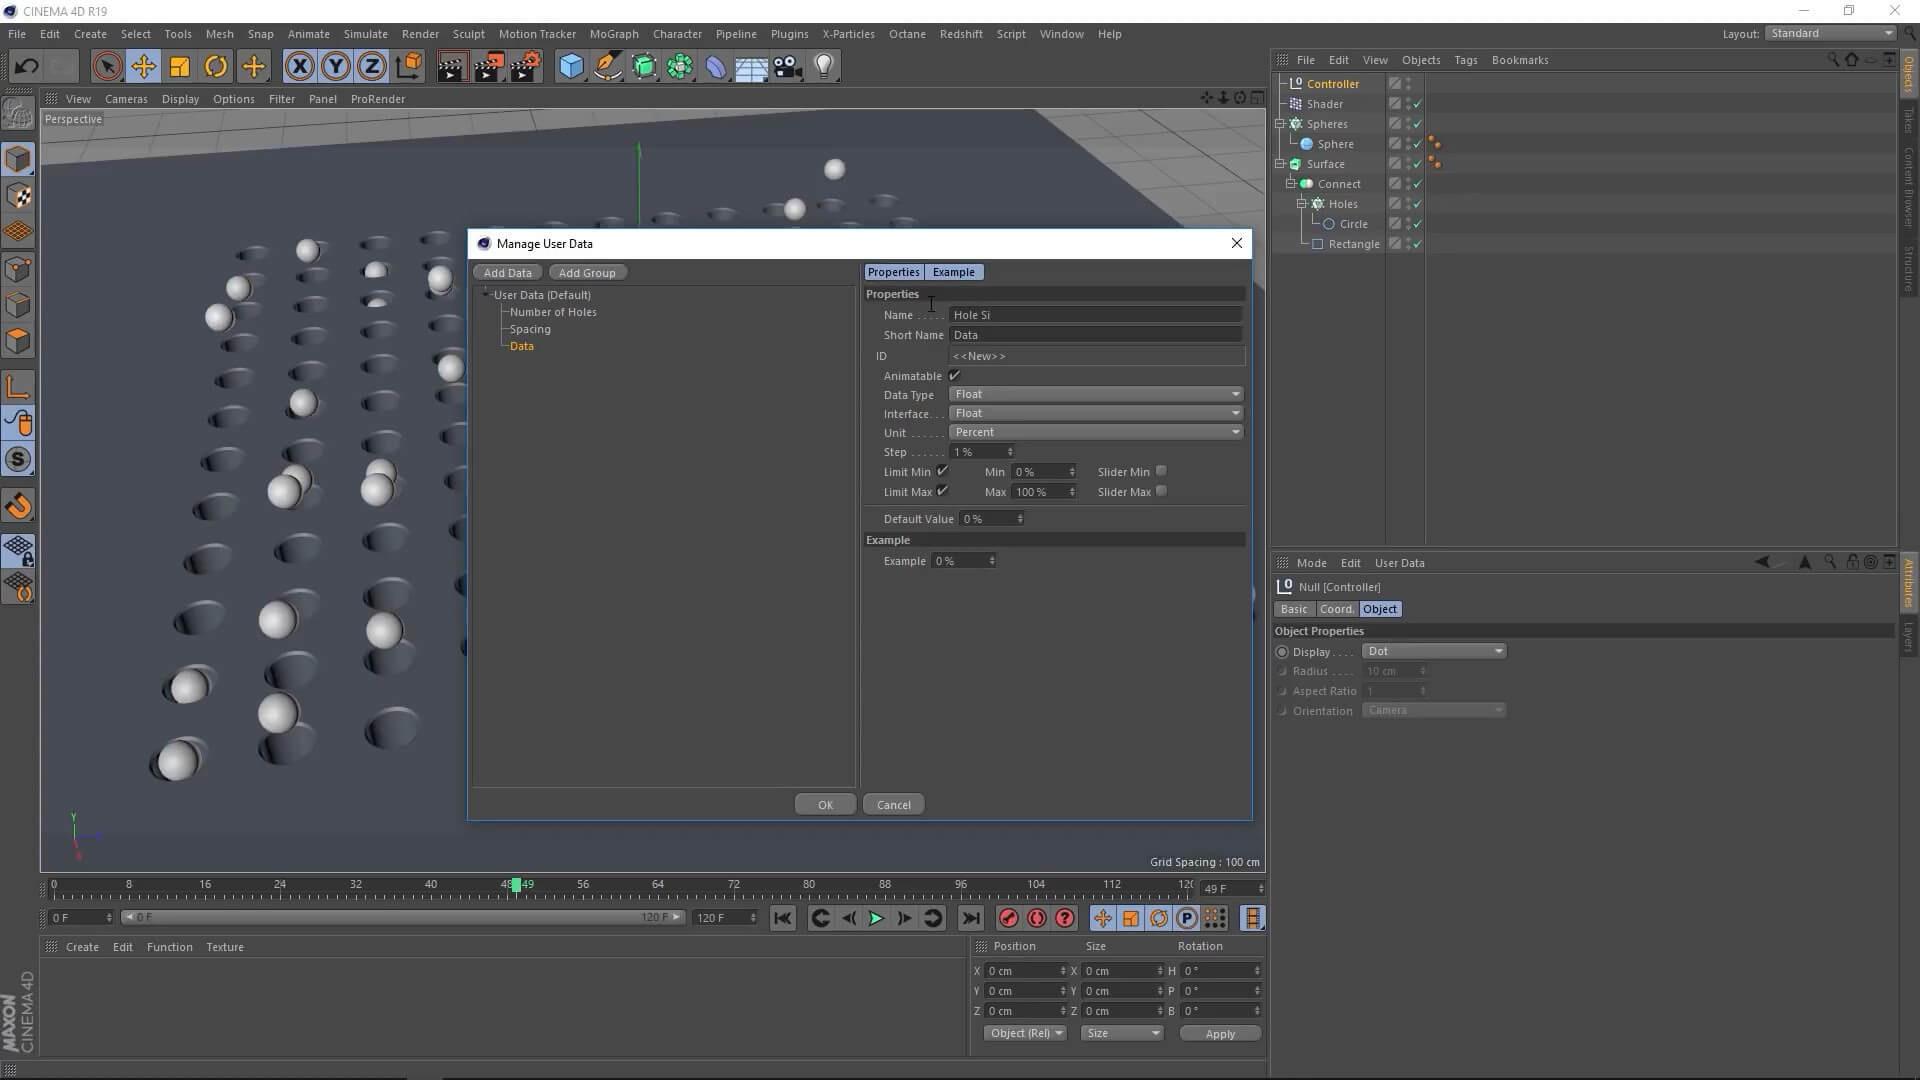Click the Light bulb icon
This screenshot has width=1920, height=1080.
click(x=824, y=67)
